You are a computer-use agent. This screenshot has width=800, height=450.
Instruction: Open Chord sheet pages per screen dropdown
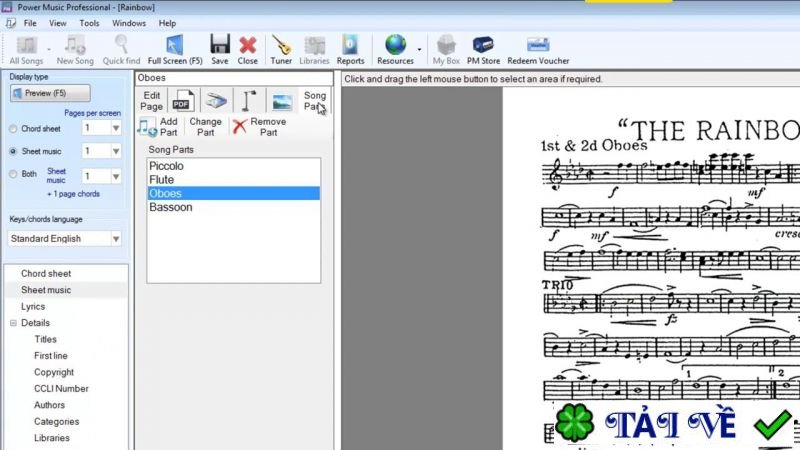[x=116, y=128]
